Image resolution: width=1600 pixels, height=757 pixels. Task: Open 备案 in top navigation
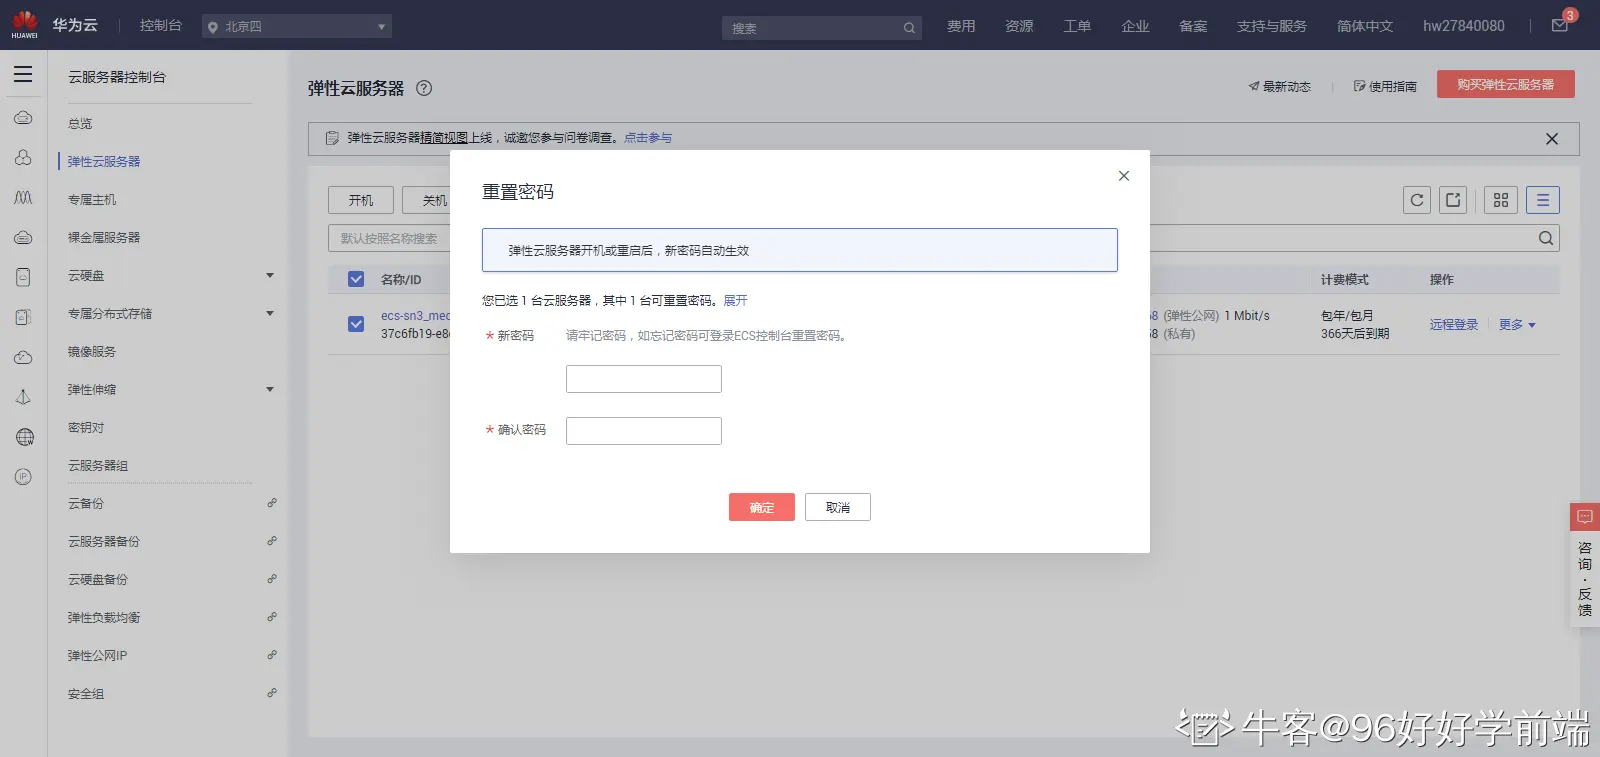coord(1193,26)
